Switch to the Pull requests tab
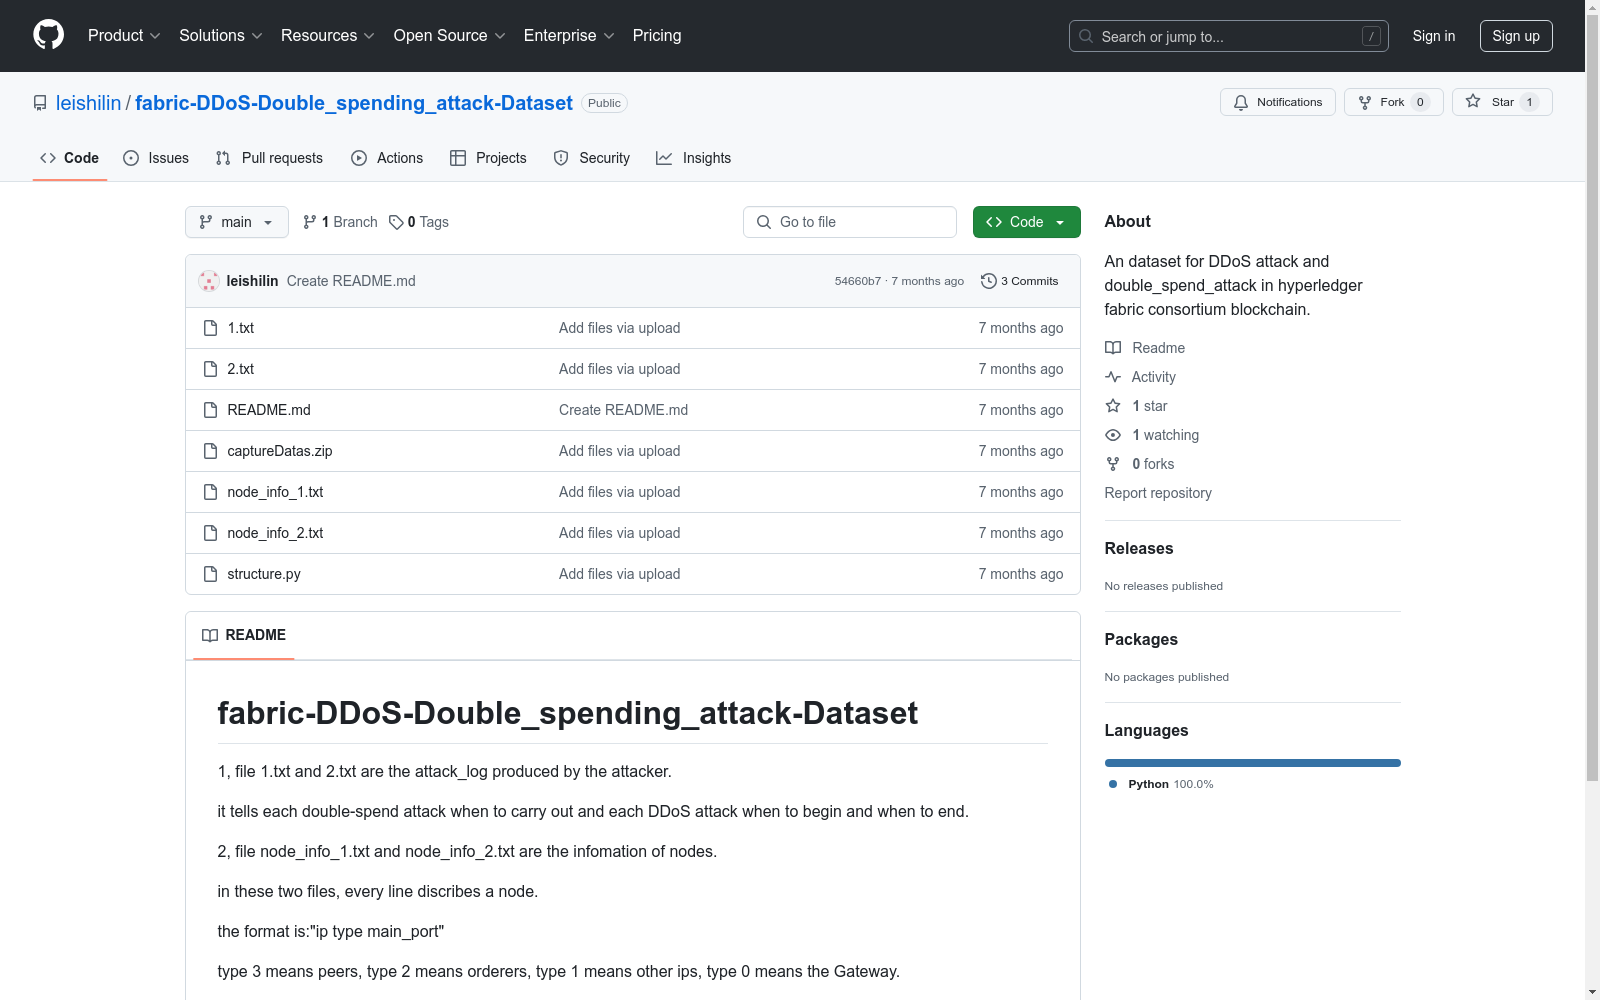Viewport: 1600px width, 1000px height. coord(269,158)
